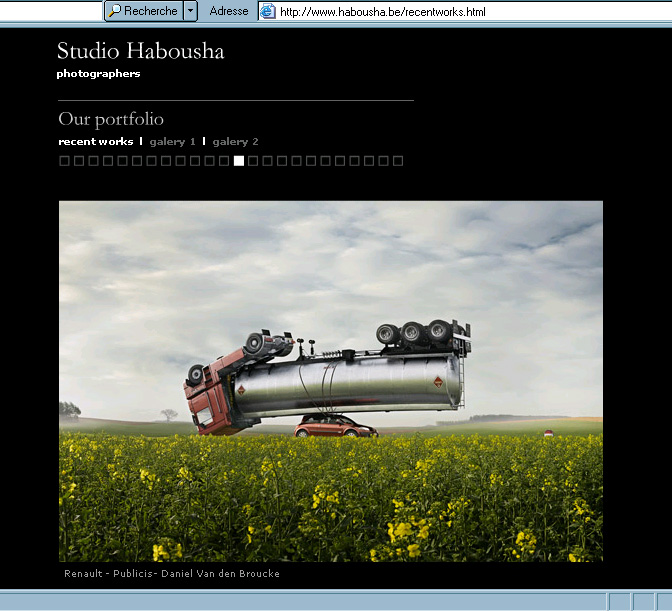Screen dimensions: 672x611
Task: Switch to the galery 1 tab
Action: pyautogui.click(x=172, y=142)
